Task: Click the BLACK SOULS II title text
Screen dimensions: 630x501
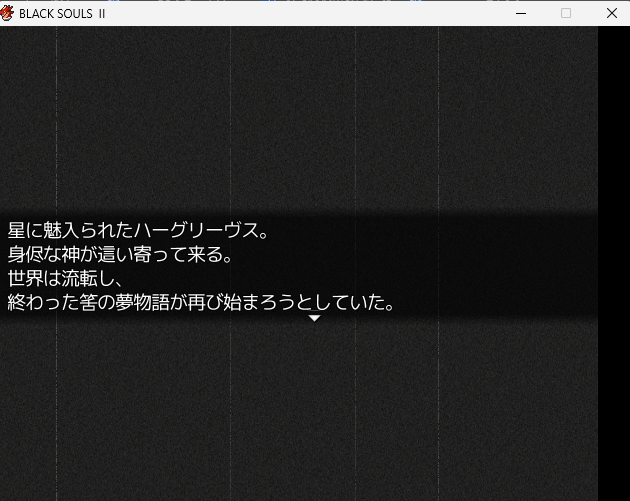Action: tap(62, 14)
